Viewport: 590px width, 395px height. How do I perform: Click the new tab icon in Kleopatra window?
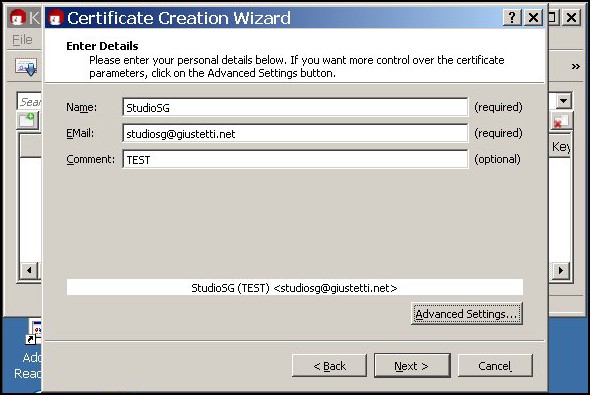pos(27,121)
